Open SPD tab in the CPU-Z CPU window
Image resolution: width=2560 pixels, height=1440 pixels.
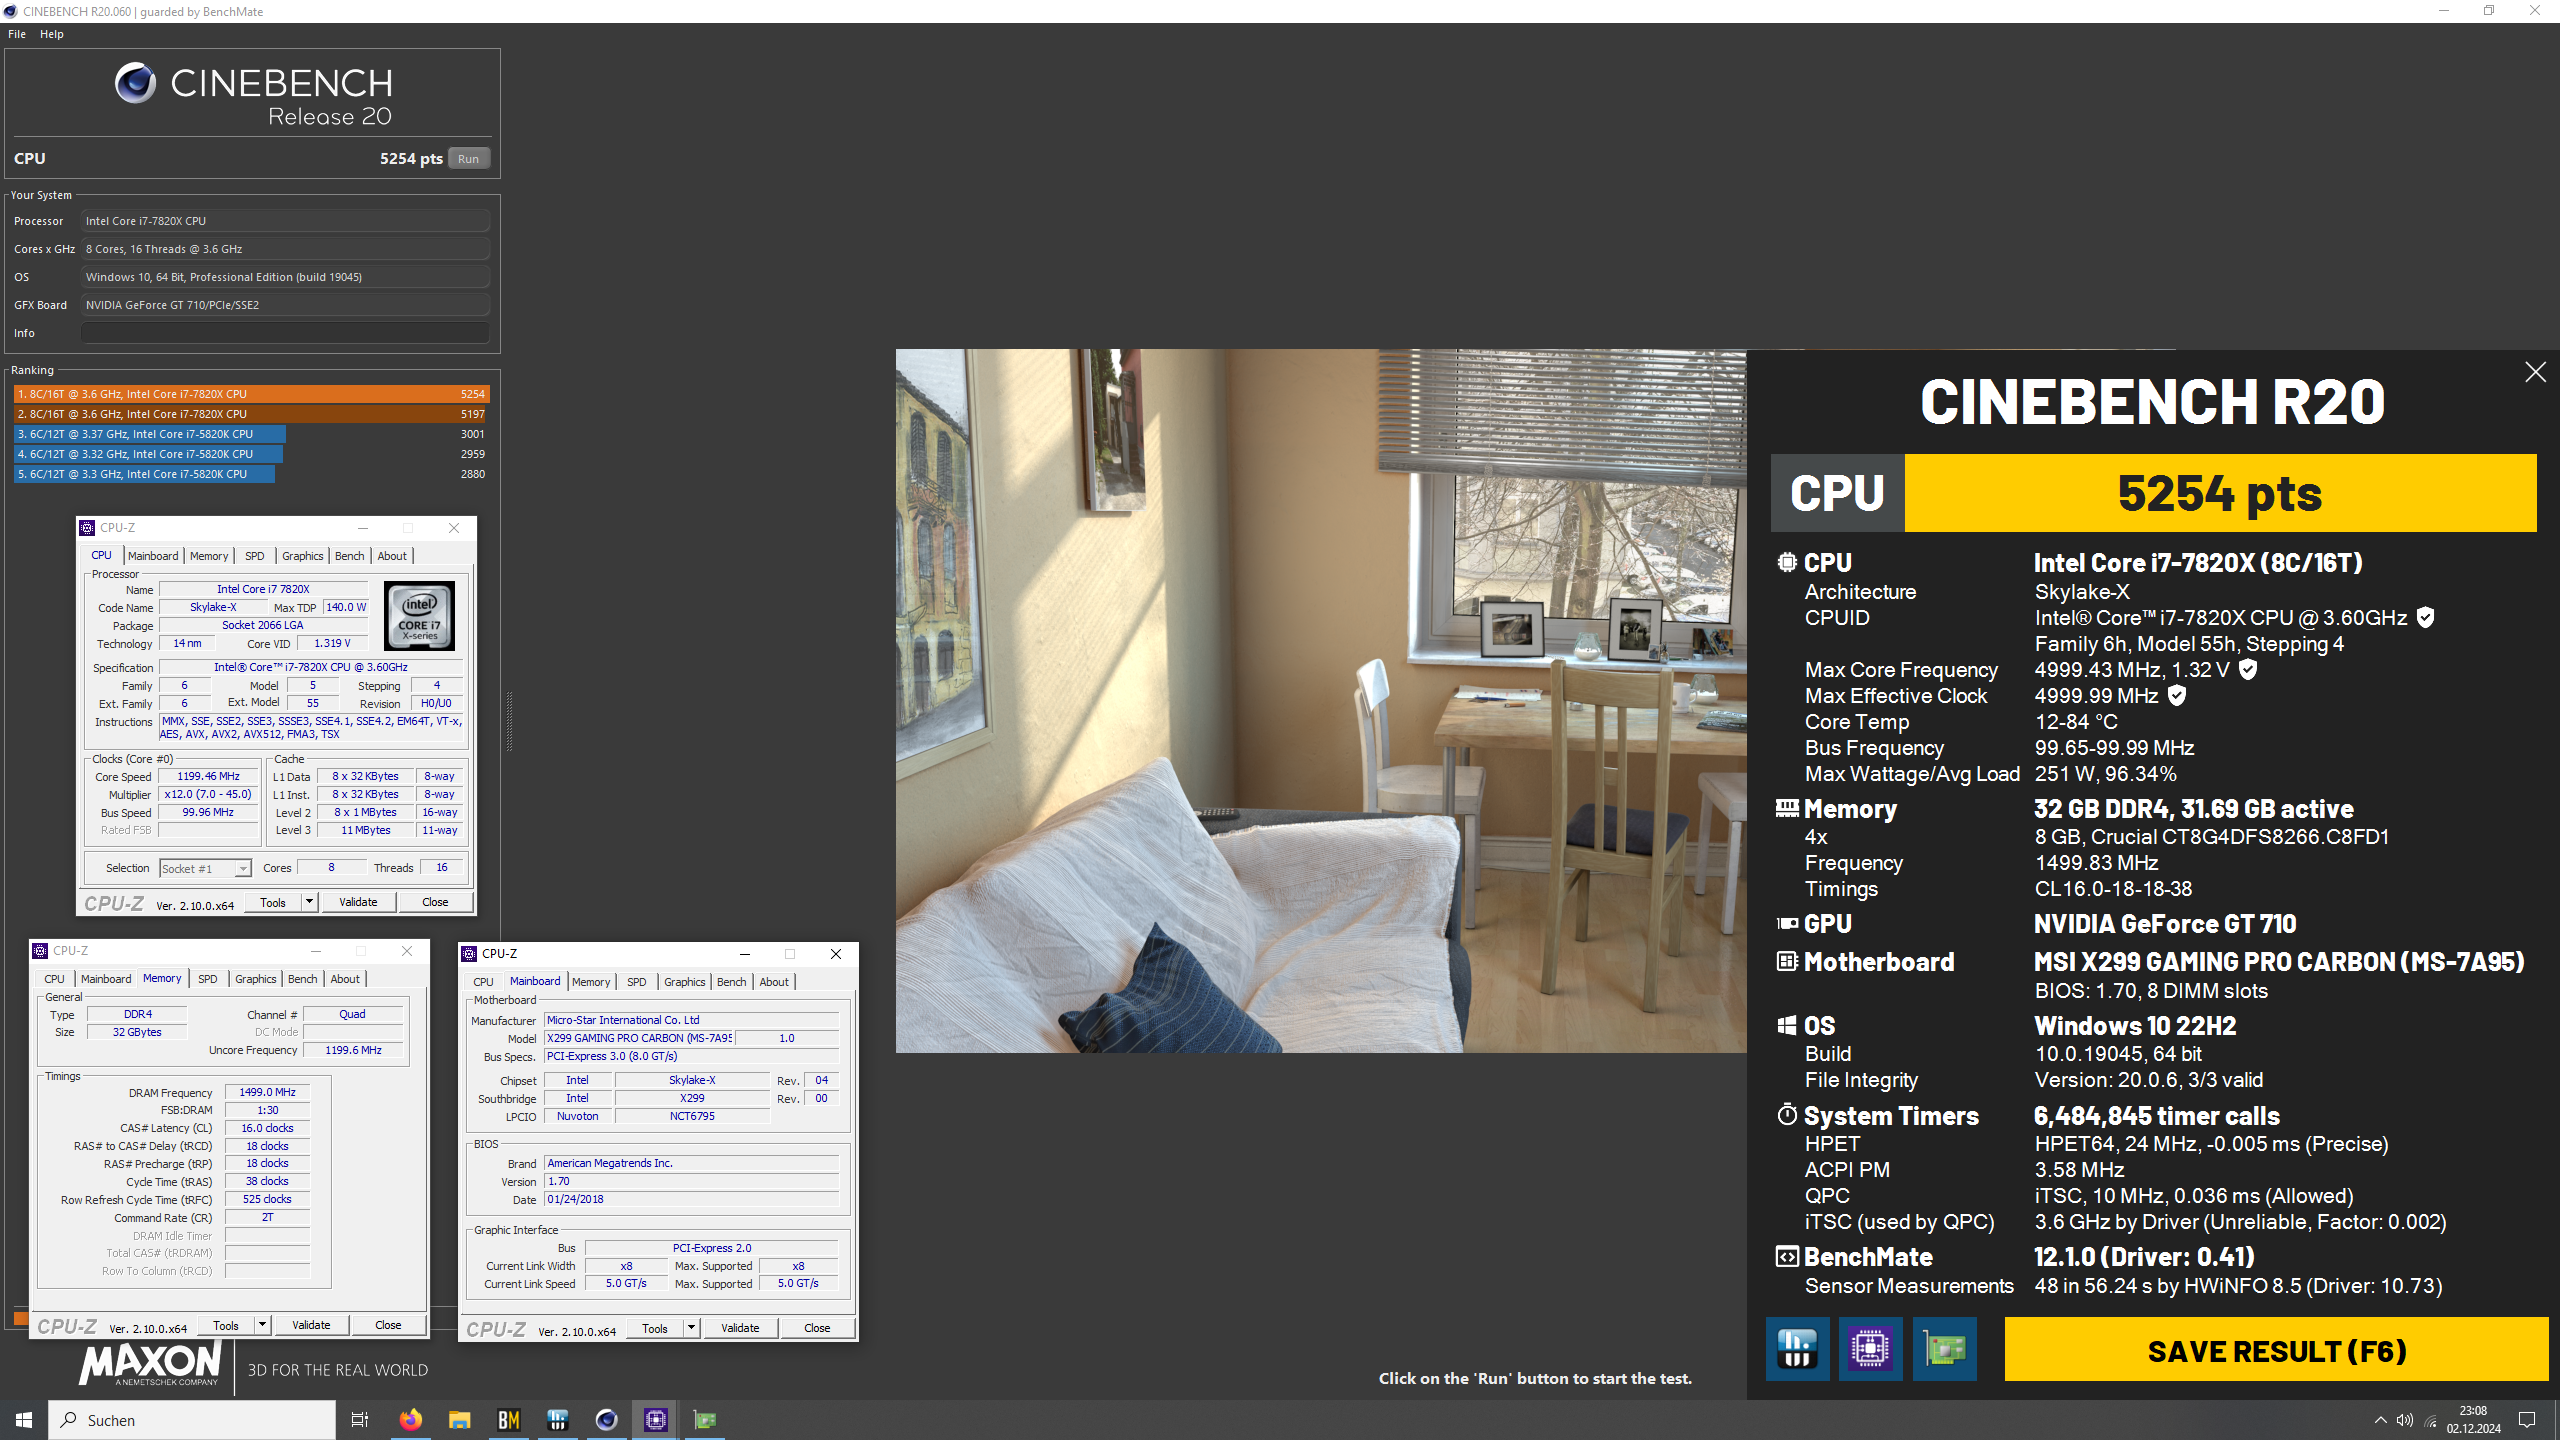coord(255,556)
